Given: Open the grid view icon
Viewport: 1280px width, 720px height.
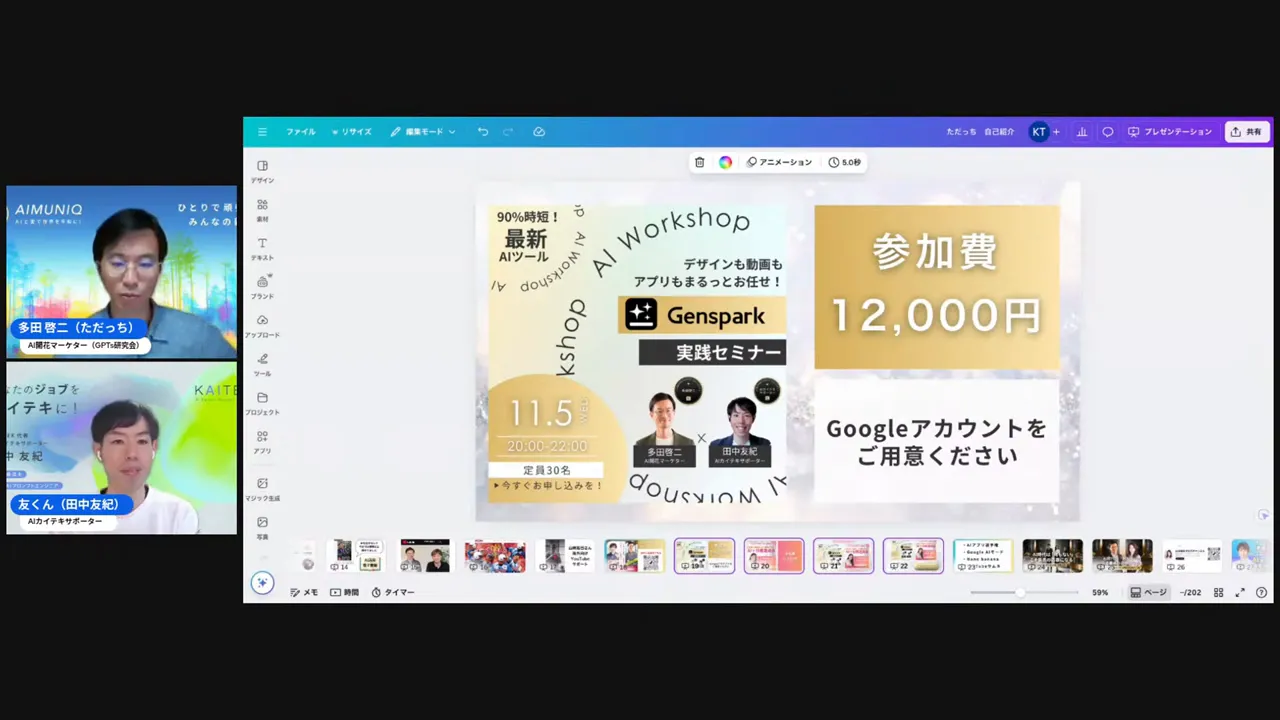Looking at the screenshot, I should [x=1218, y=593].
